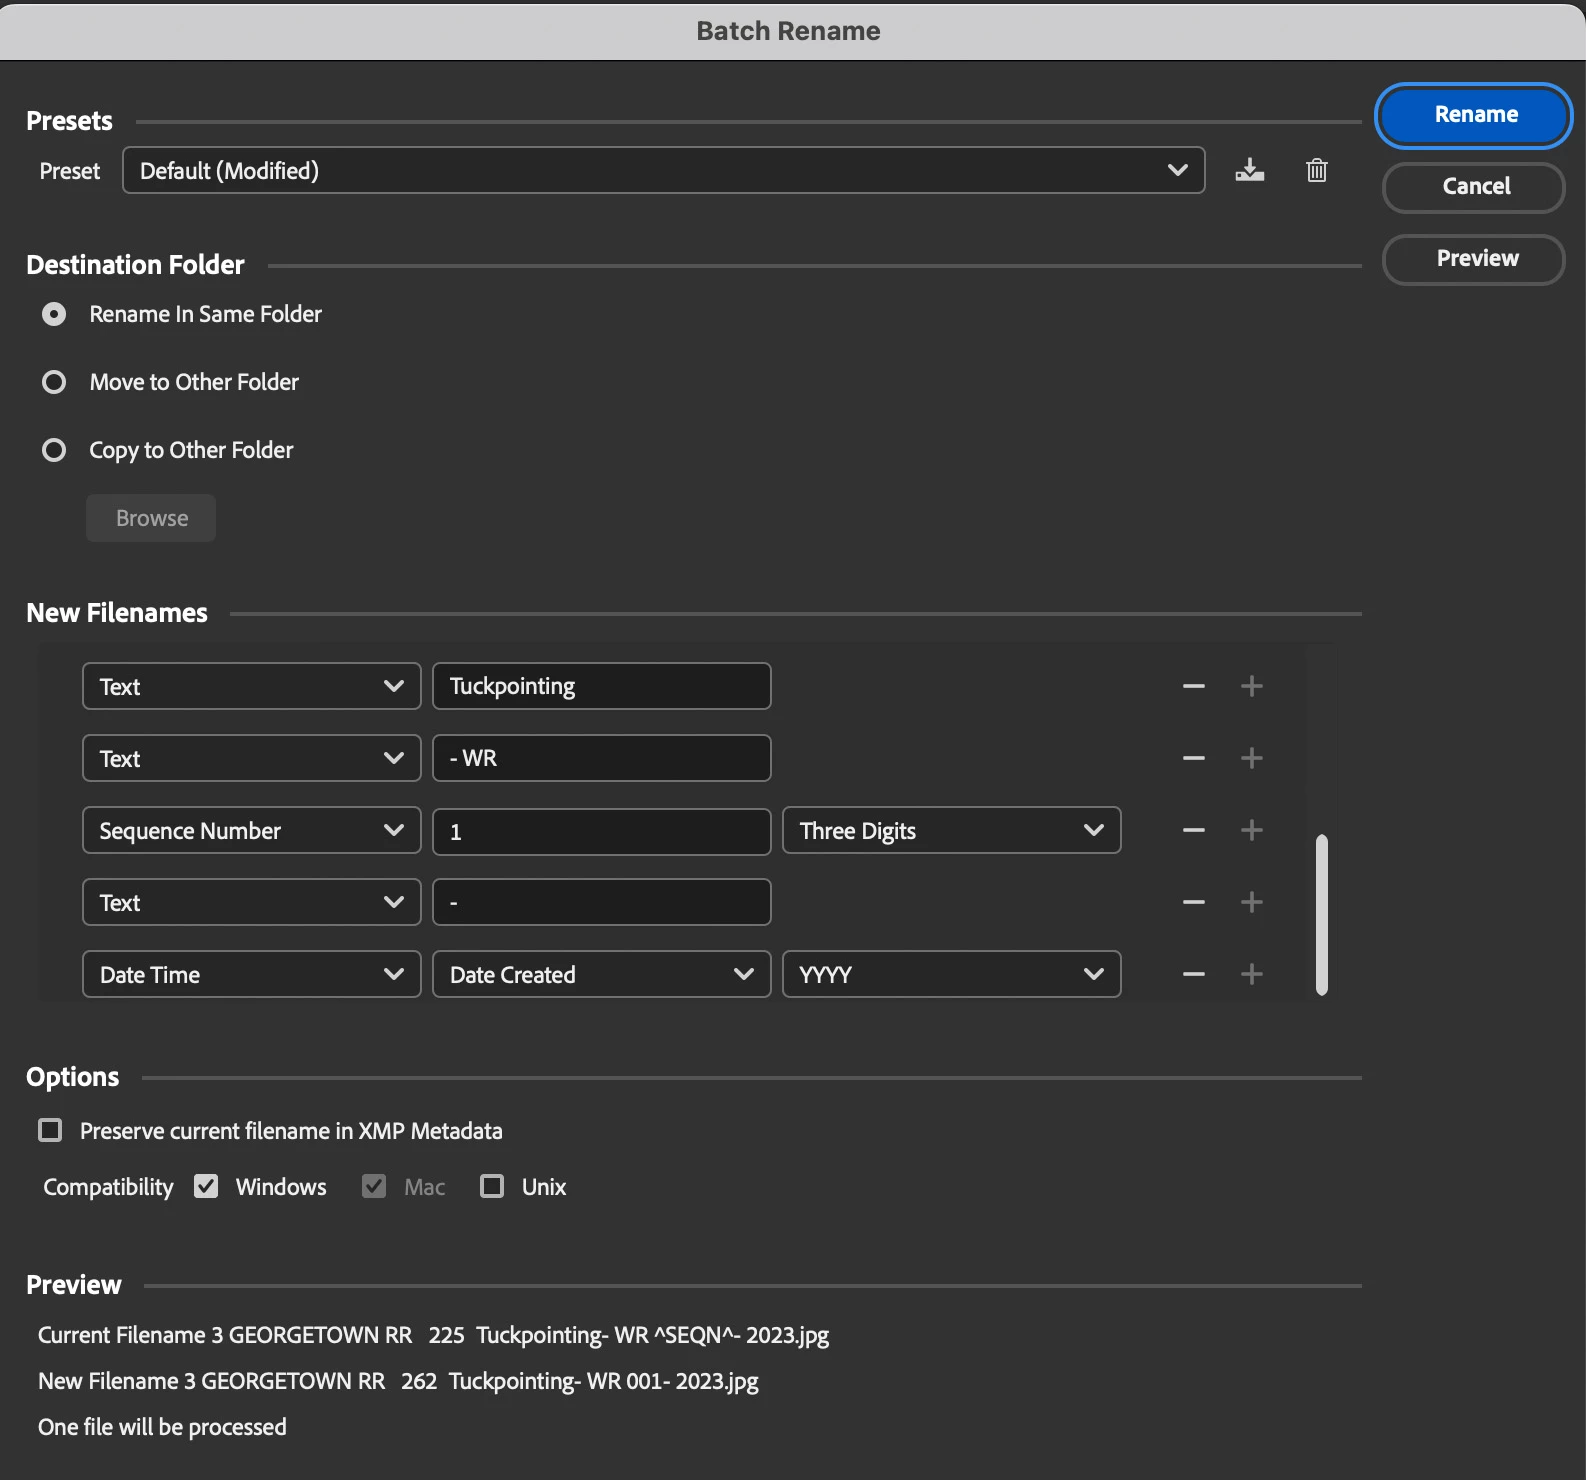
Task: Remove the Sequence Number row with minus
Action: point(1193,830)
